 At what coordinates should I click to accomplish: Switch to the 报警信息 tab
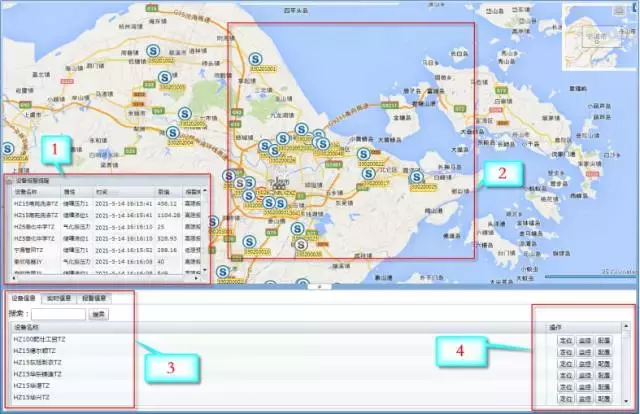tap(93, 298)
